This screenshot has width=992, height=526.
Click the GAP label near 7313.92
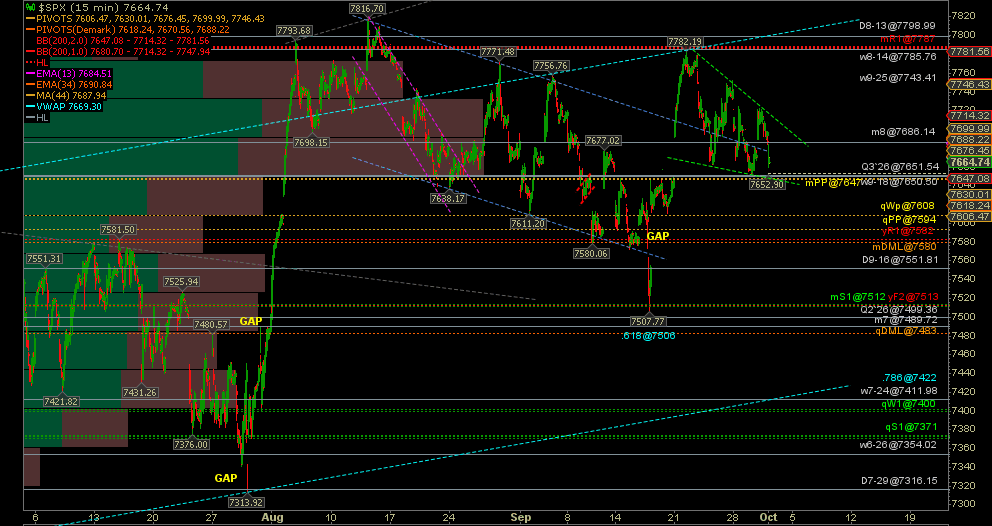pyautogui.click(x=226, y=478)
